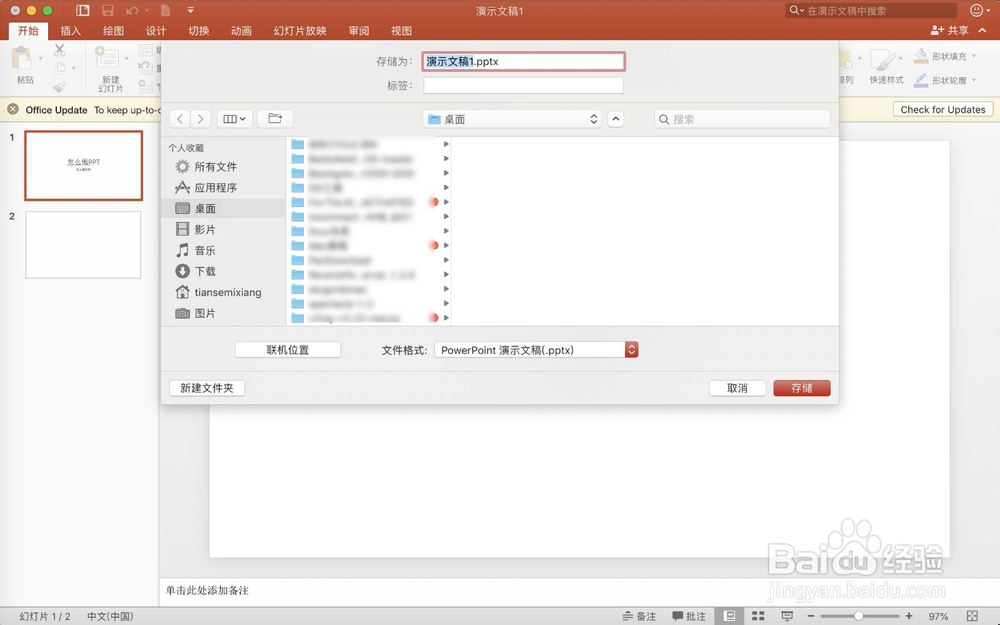Toggle the Notes (备注) pane

pos(640,616)
